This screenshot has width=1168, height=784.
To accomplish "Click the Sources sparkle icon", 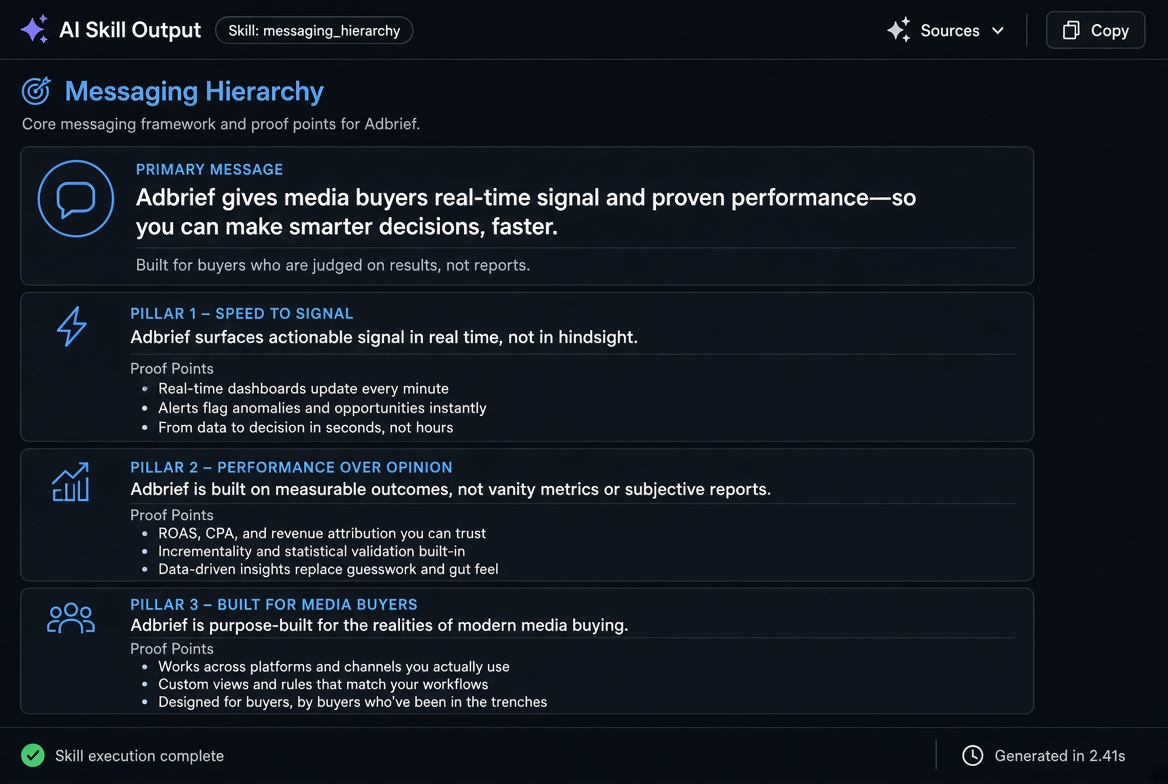I will (x=899, y=30).
